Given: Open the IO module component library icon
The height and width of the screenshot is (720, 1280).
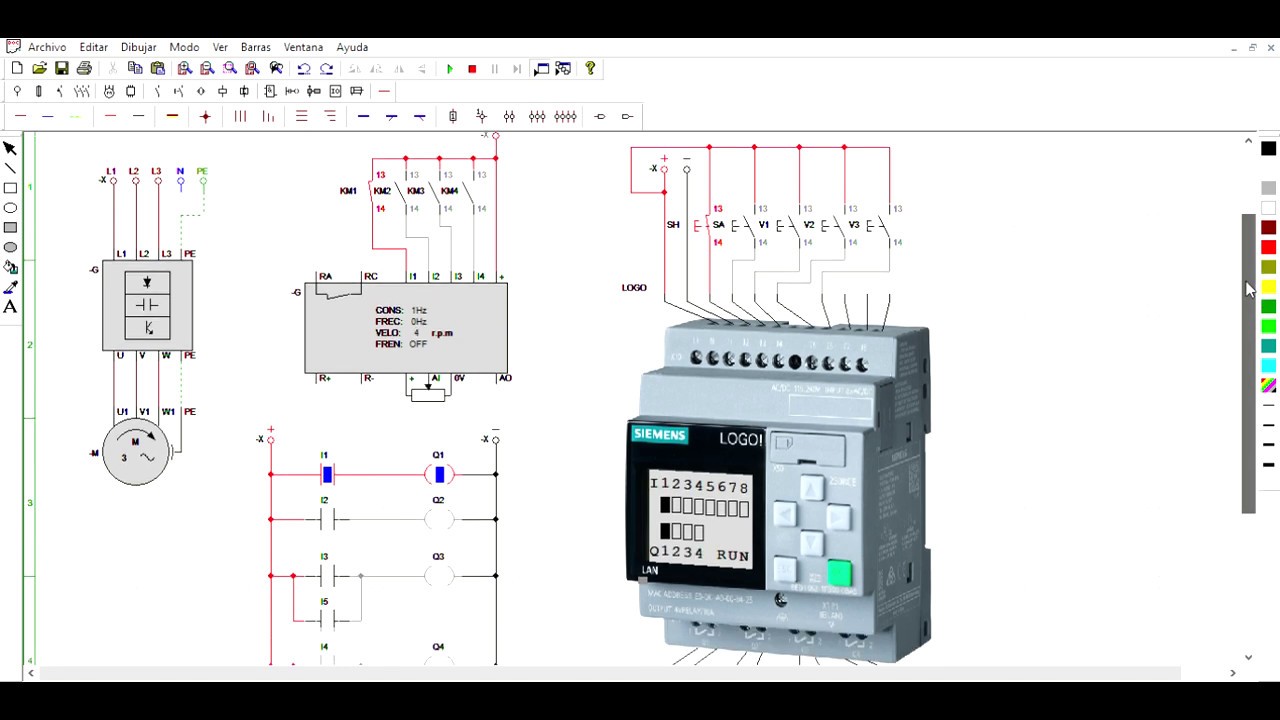Looking at the screenshot, I should (x=336, y=91).
